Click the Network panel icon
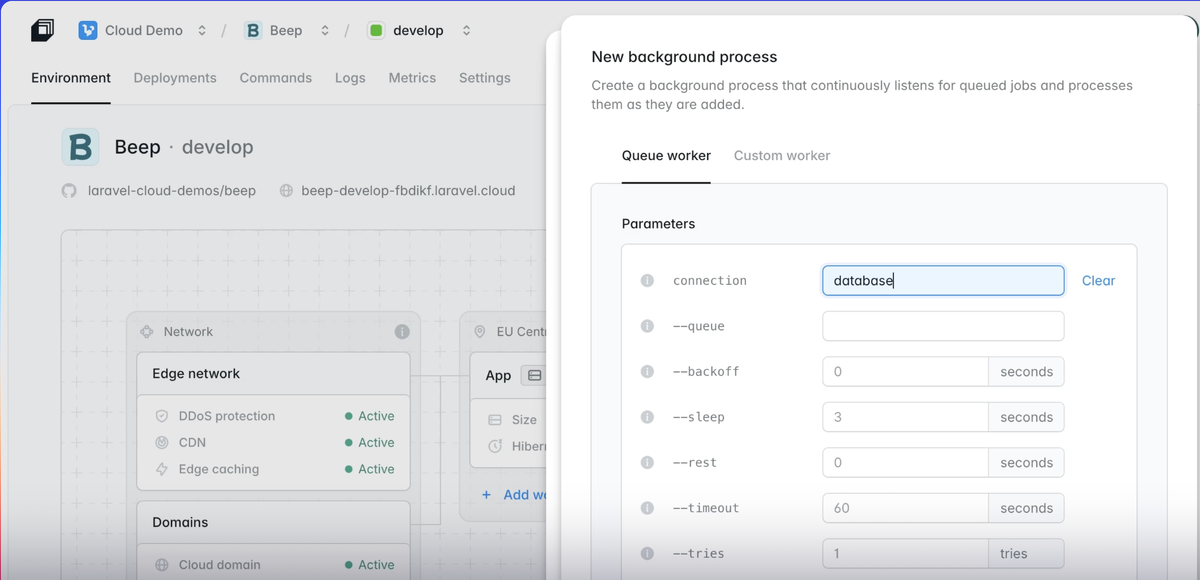1200x580 pixels. [146, 331]
